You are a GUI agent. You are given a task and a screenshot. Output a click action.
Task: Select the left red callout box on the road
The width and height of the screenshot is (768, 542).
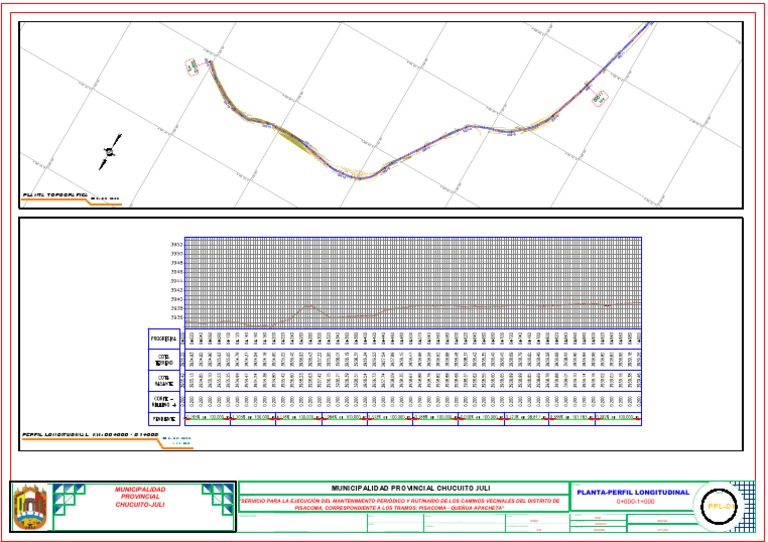point(192,67)
